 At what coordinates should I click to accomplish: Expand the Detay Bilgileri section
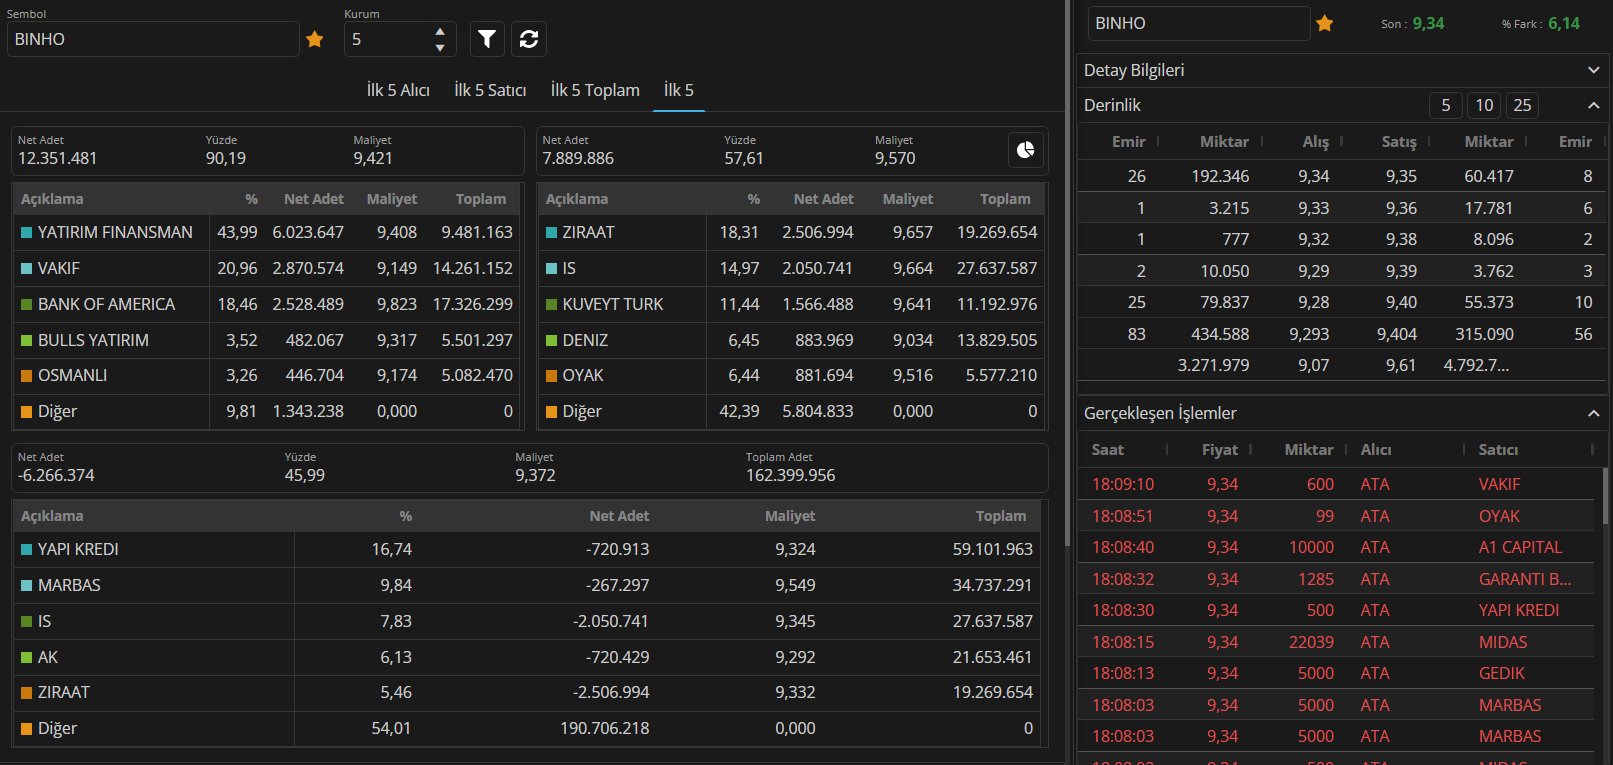(1593, 70)
